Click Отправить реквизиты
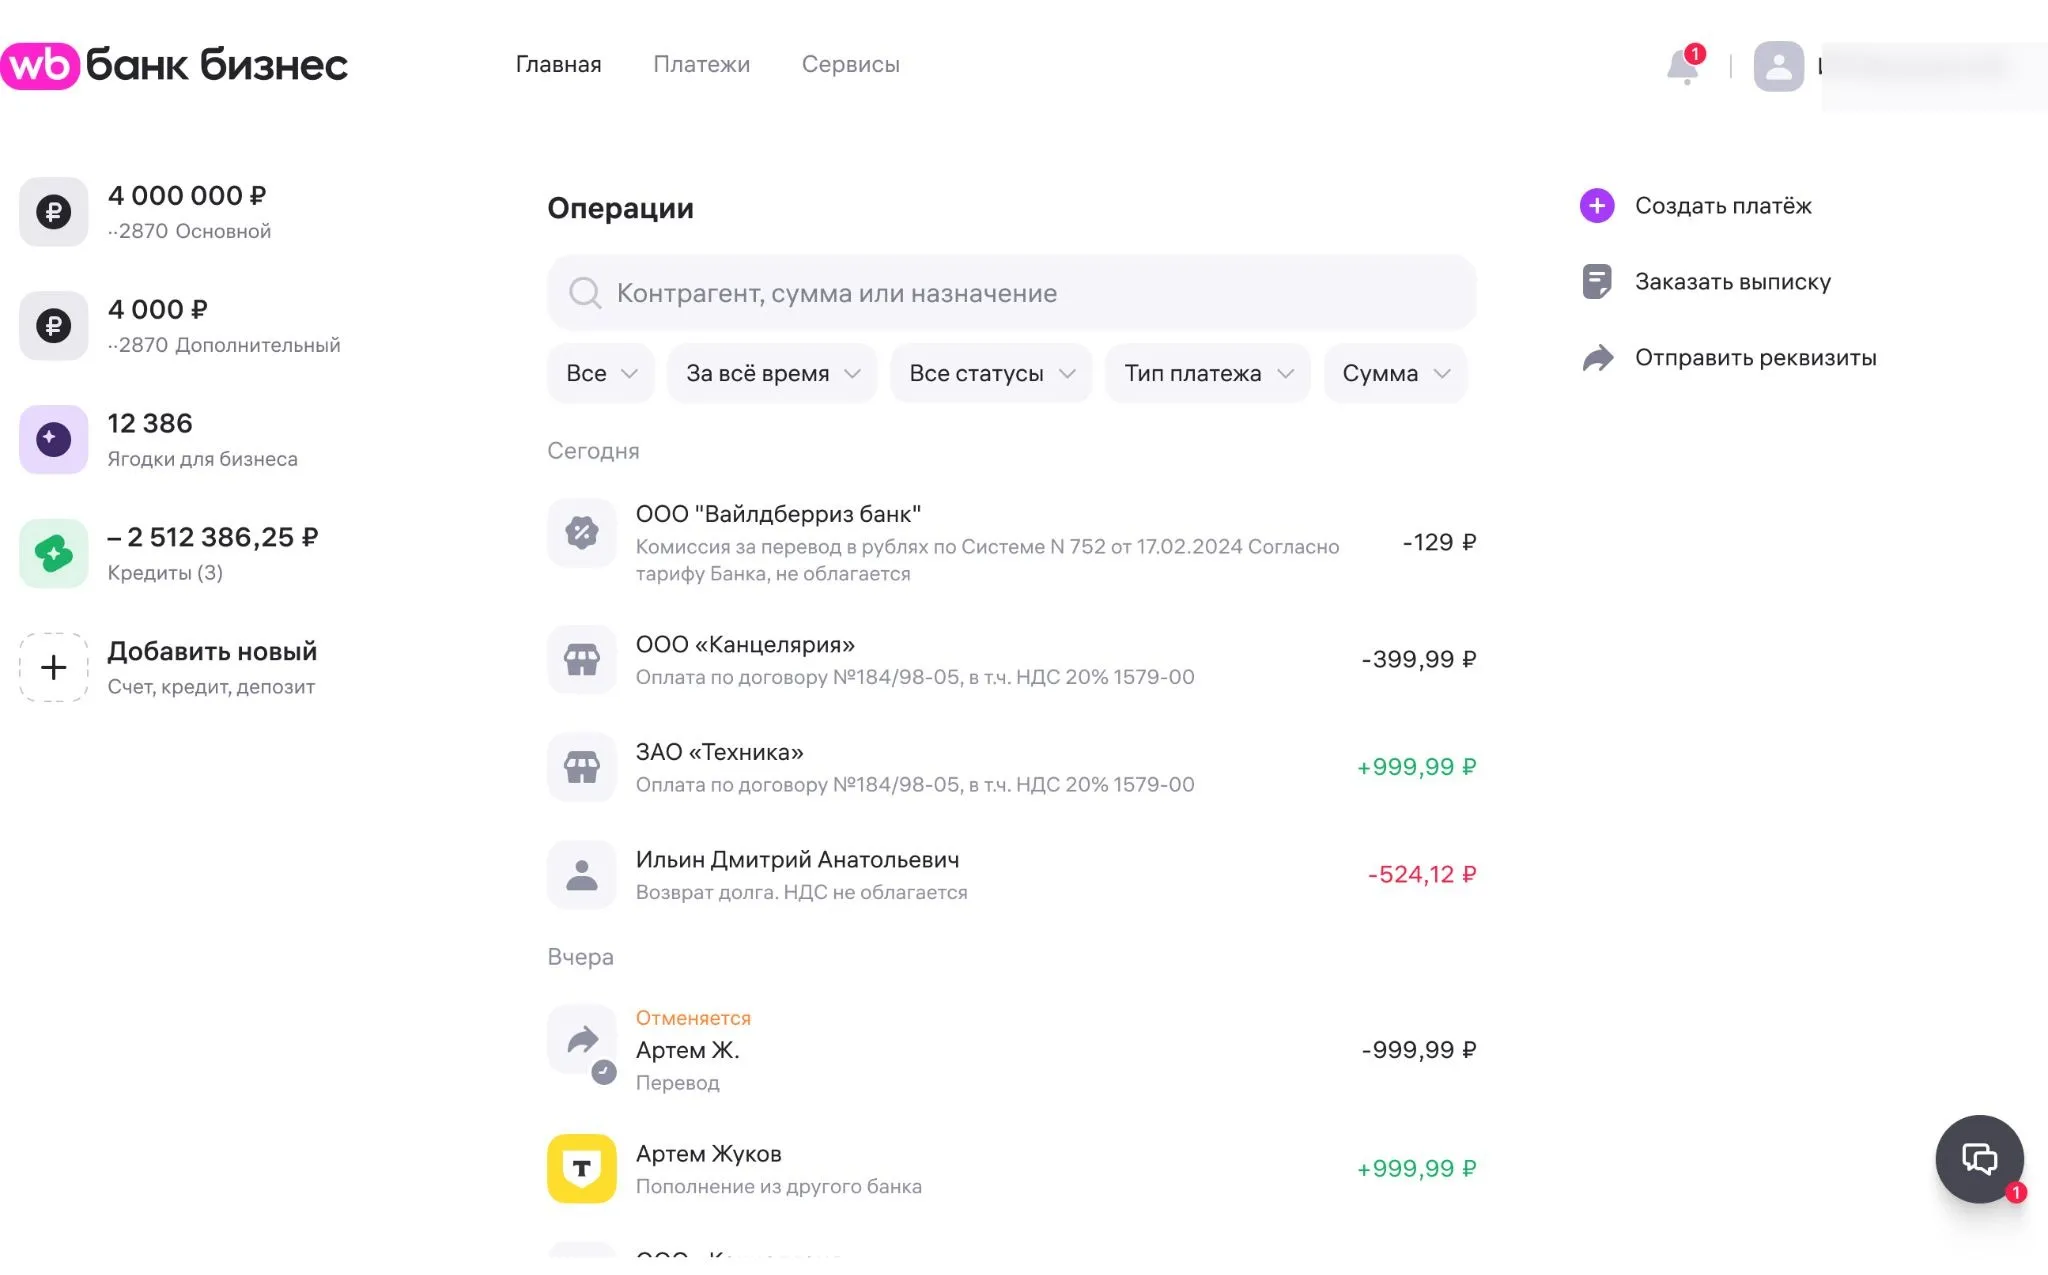Viewport: 2048px width, 1275px height. click(x=1756, y=358)
